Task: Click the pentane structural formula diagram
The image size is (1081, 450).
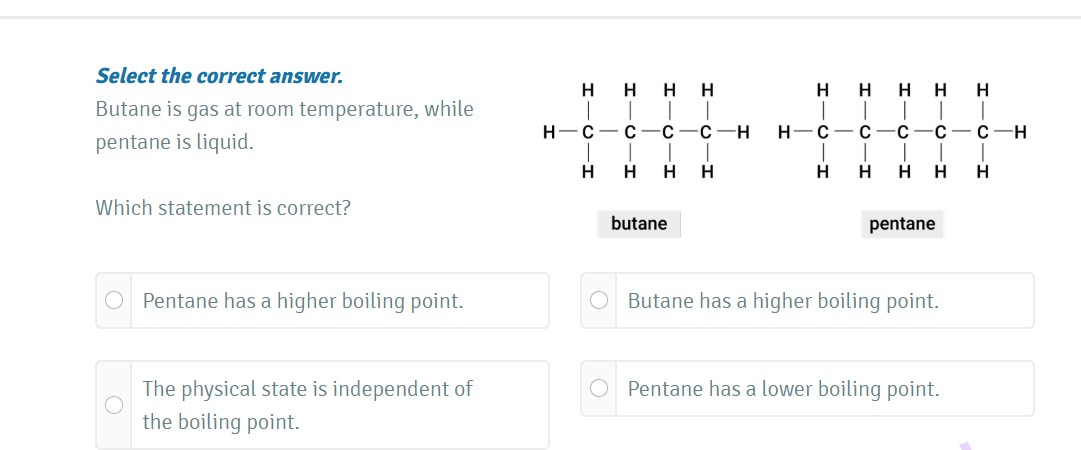Action: (902, 131)
